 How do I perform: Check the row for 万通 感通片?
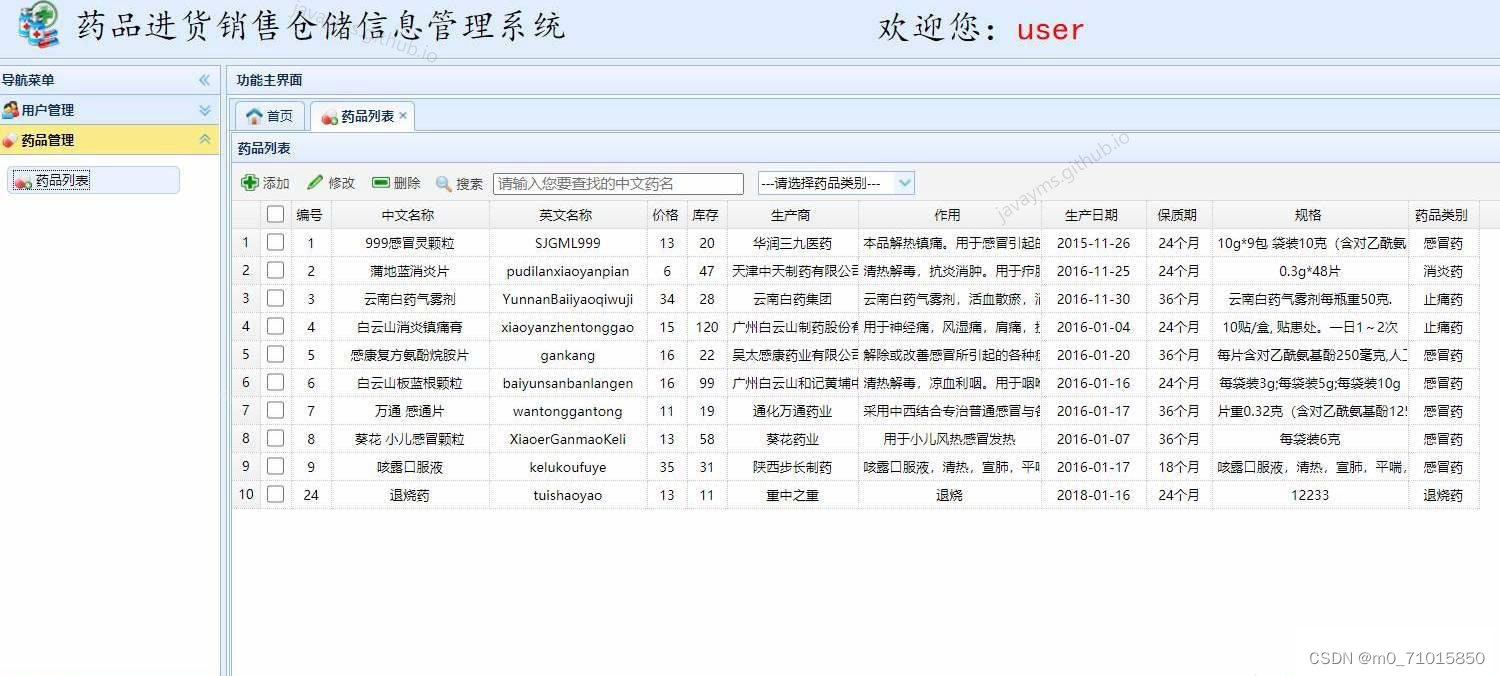coord(275,410)
